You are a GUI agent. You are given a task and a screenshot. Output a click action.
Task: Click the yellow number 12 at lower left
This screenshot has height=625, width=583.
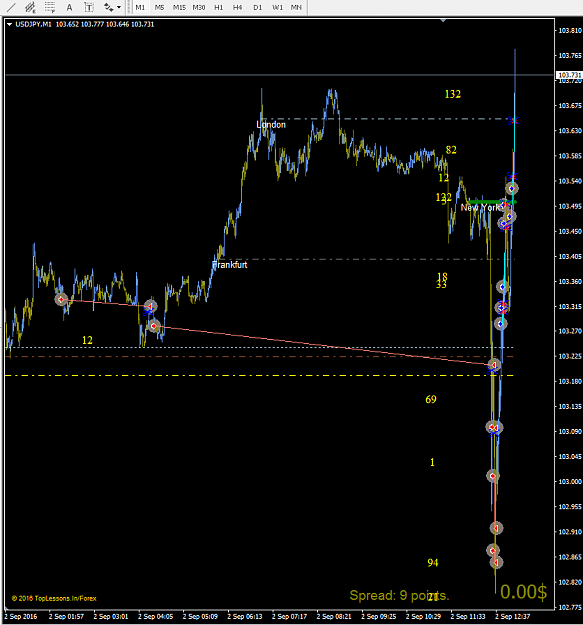[x=87, y=340]
